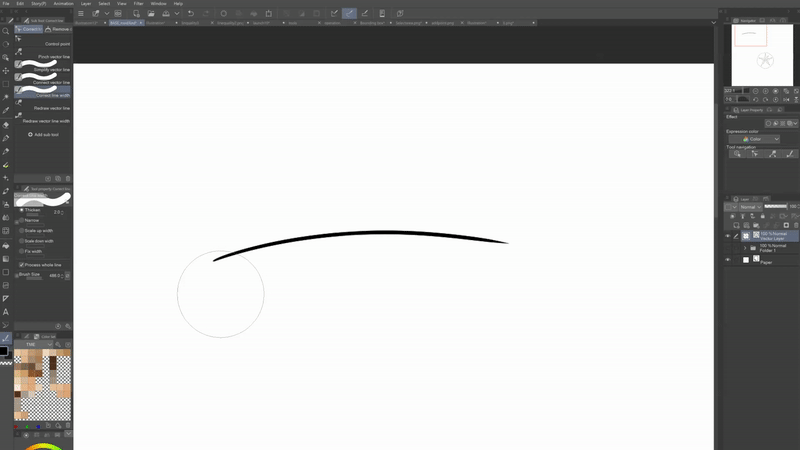Toggle visibility of the Paper layer

[x=728, y=260]
